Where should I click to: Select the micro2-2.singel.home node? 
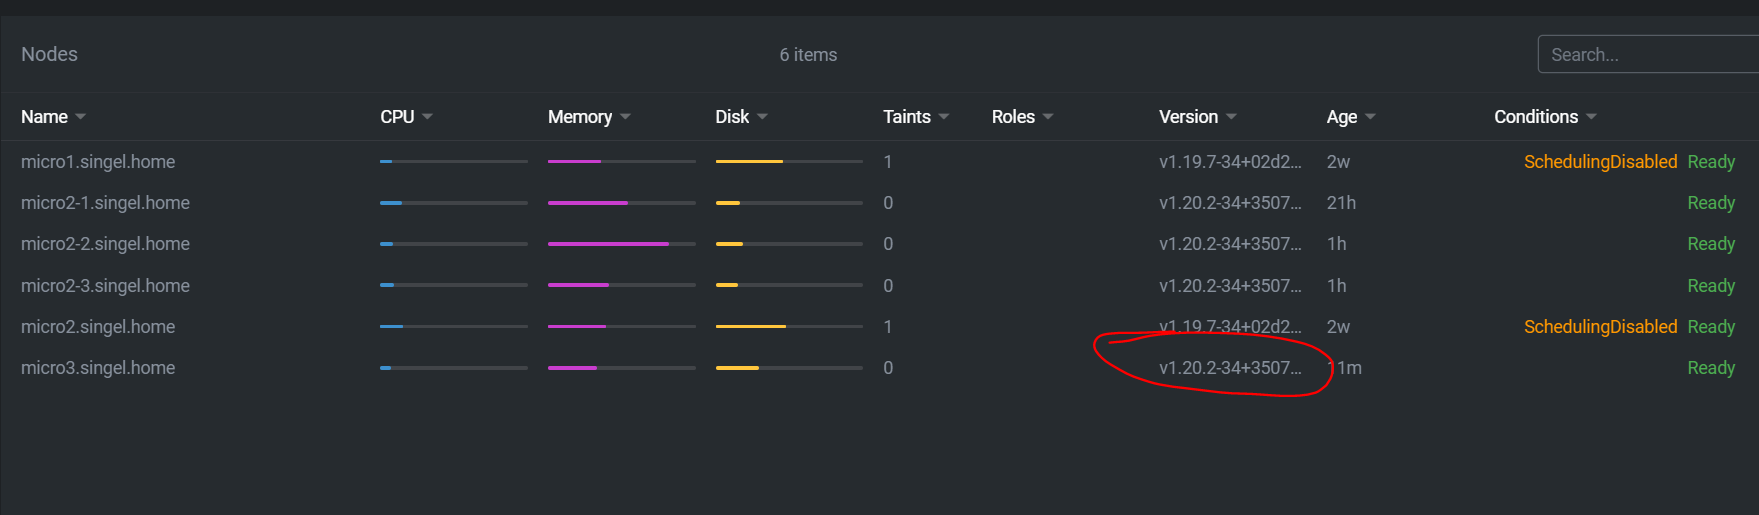click(x=105, y=244)
